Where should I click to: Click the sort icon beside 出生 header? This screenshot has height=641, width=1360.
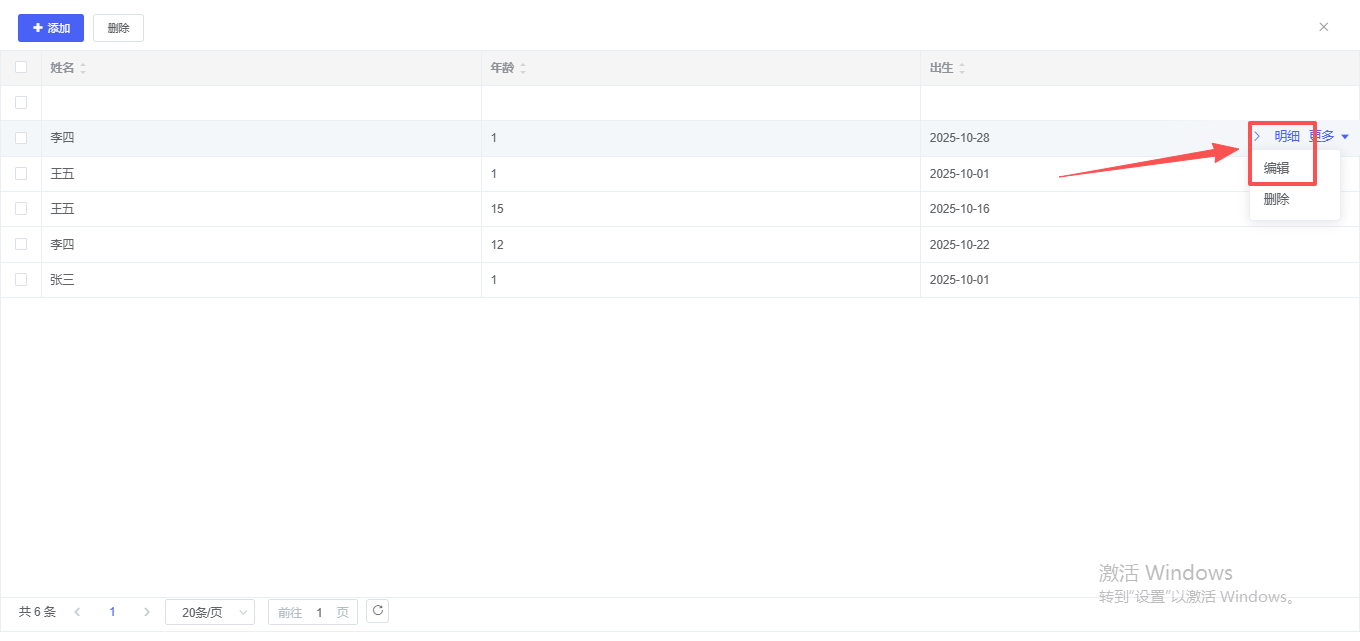[x=961, y=68]
